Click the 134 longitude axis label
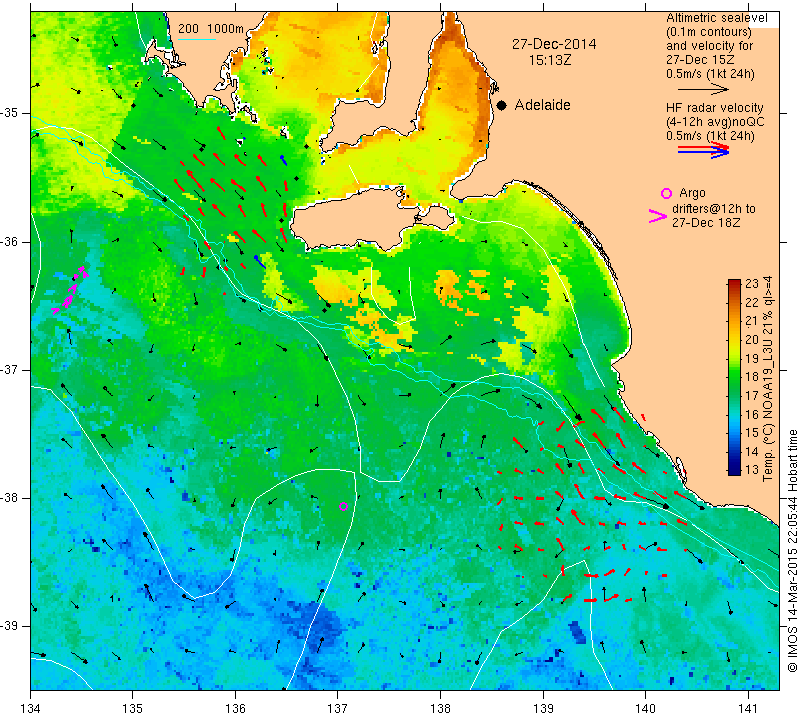Image resolution: width=800 pixels, height=720 pixels. pyautogui.click(x=31, y=709)
